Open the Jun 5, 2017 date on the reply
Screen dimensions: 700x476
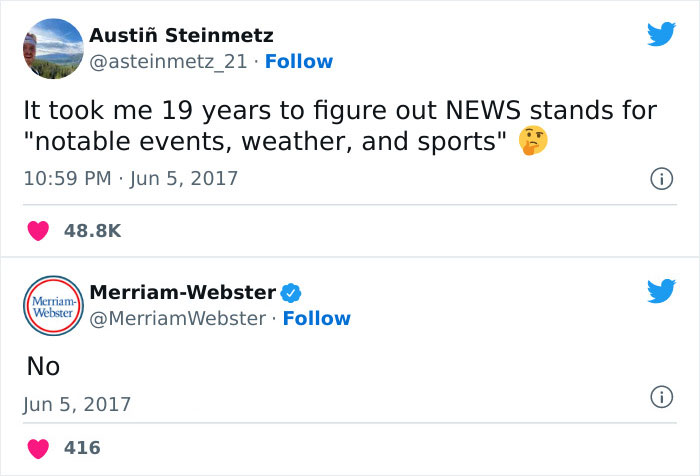(77, 404)
